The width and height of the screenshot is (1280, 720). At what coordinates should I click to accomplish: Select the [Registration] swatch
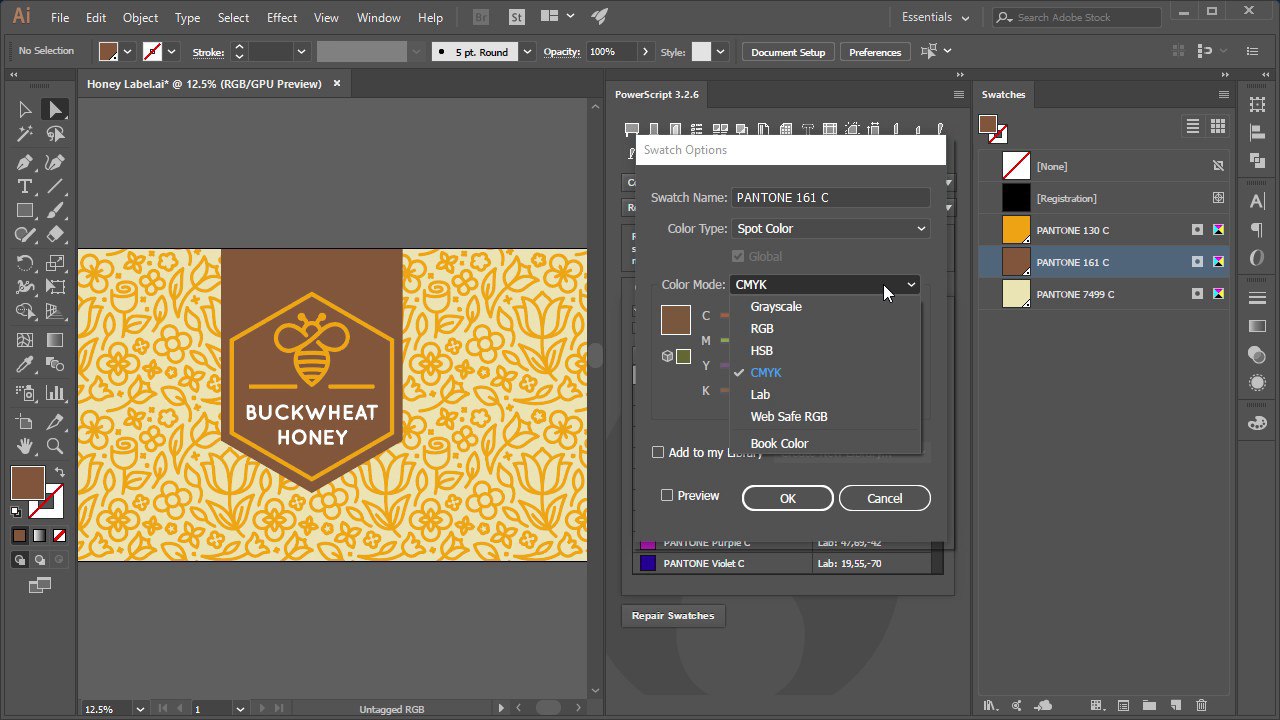[x=1104, y=198]
